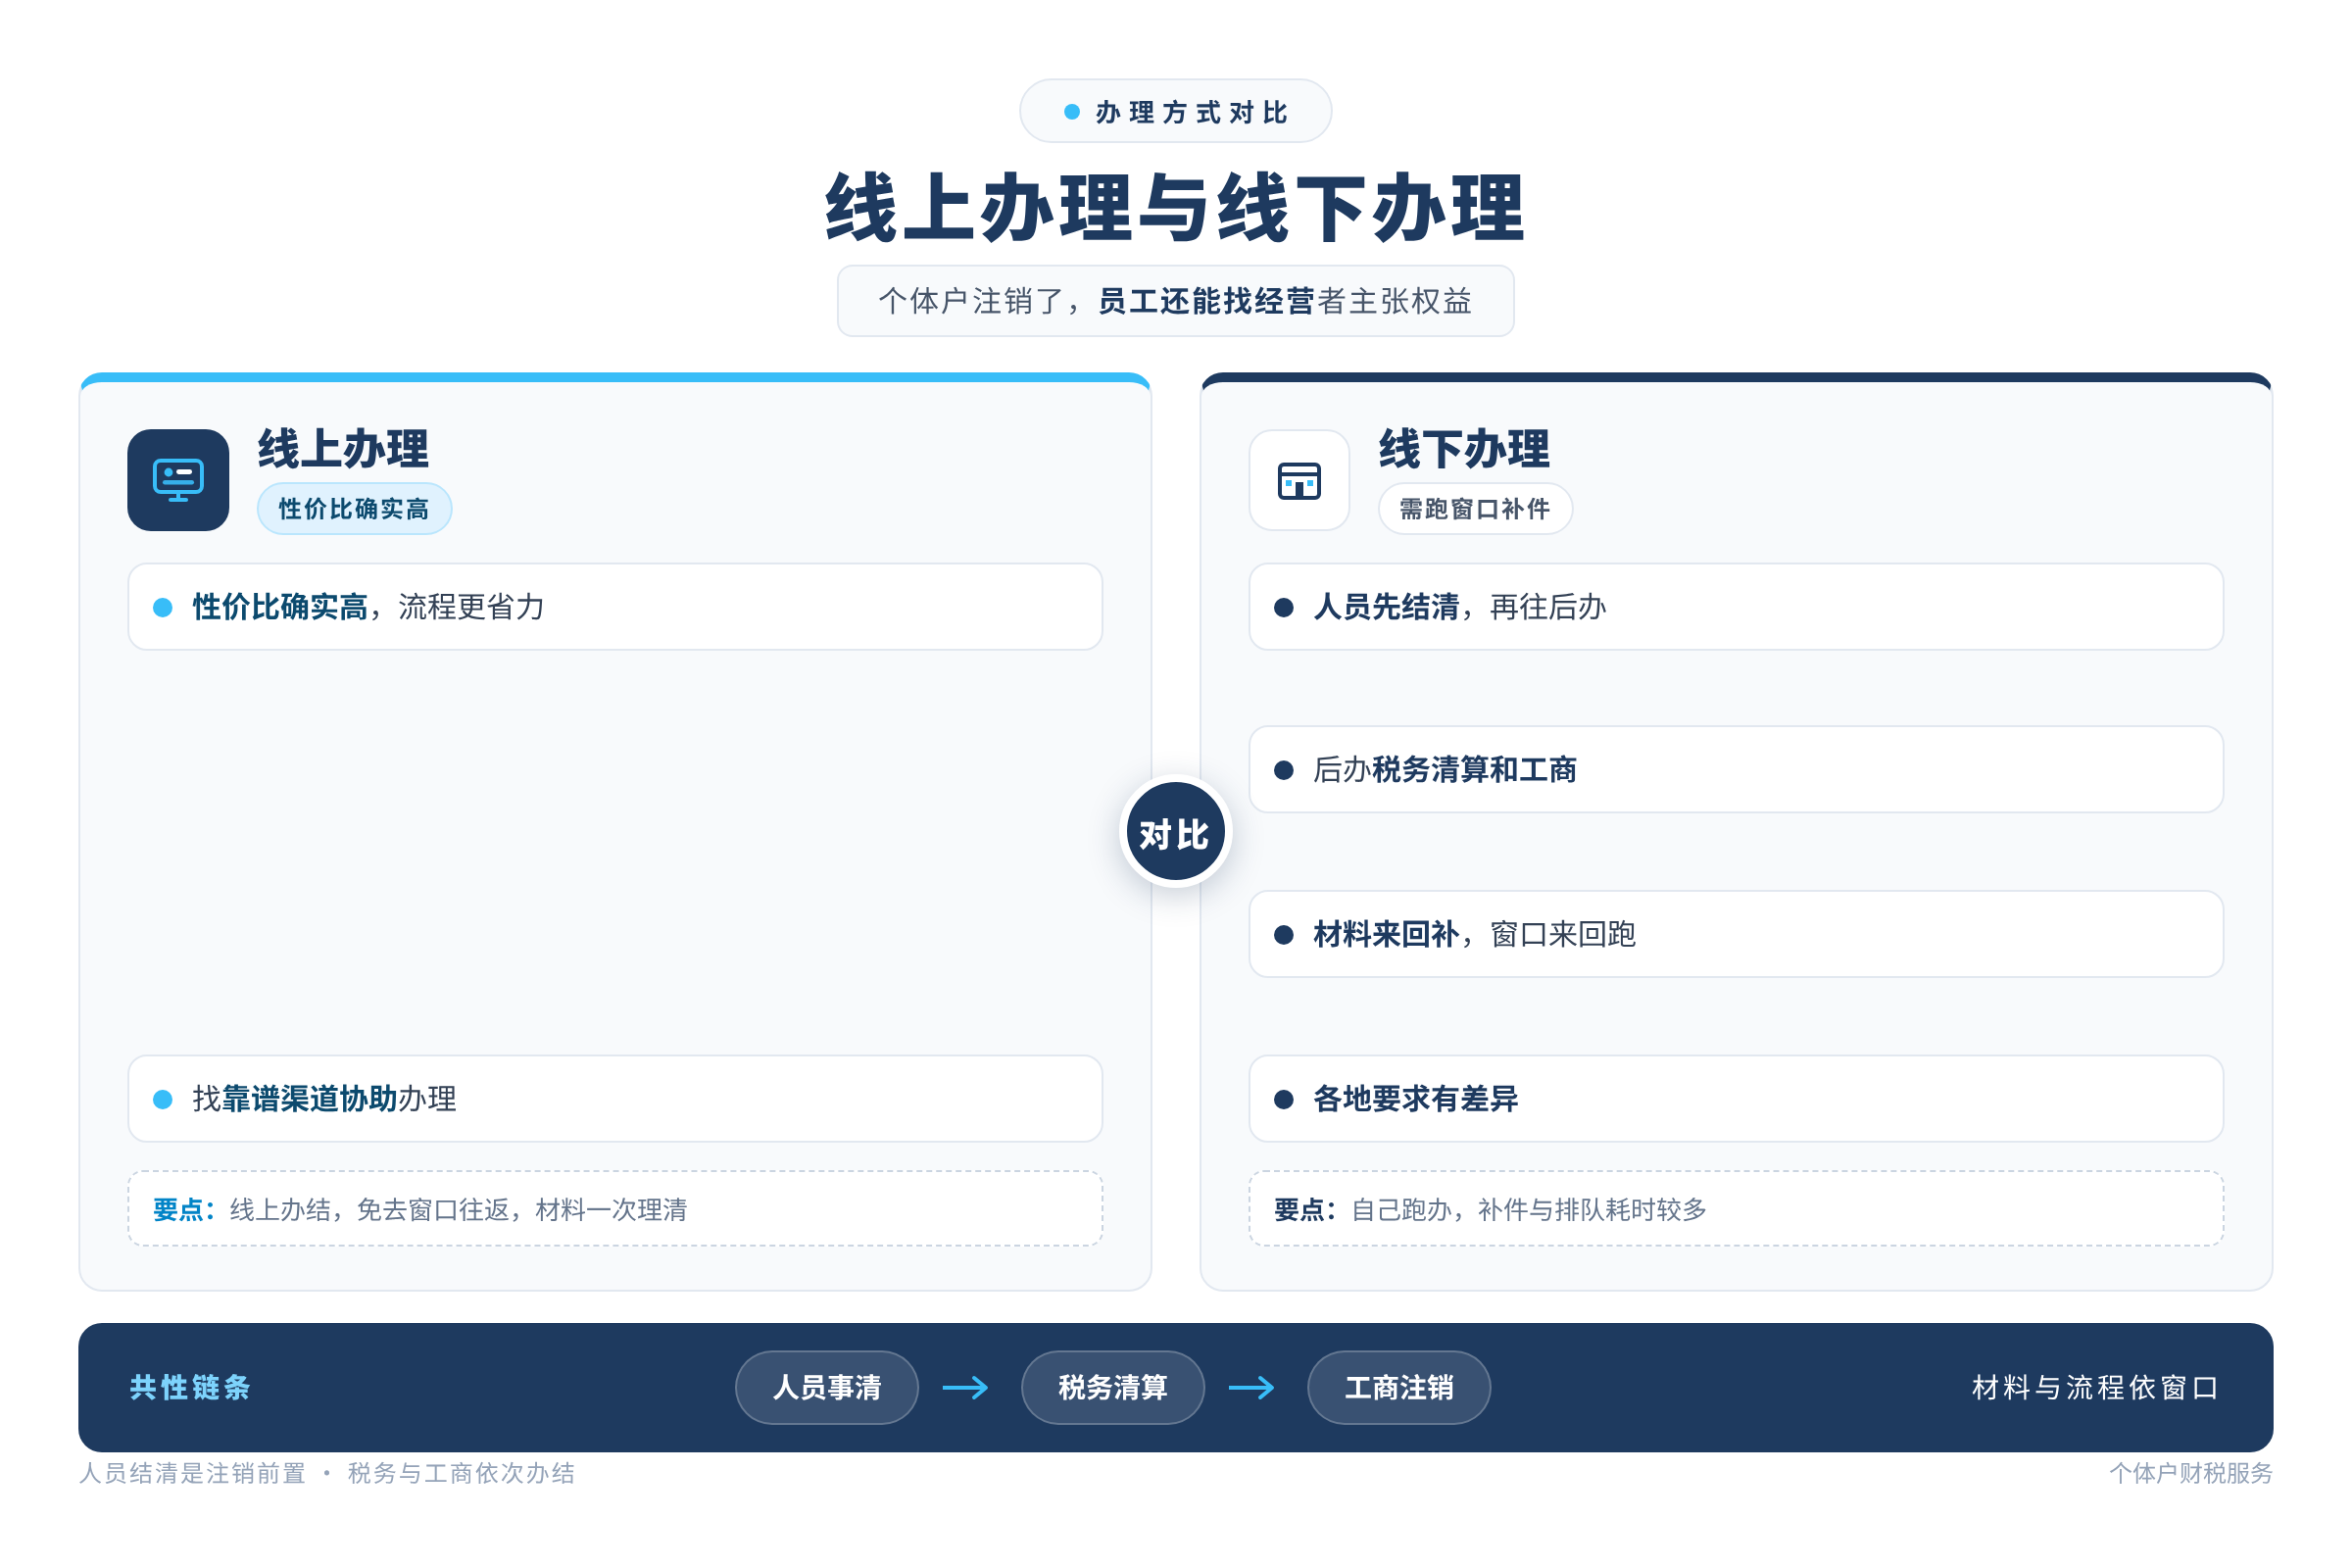The width and height of the screenshot is (2352, 1568).
Task: Click the row 各地要求有差异
Action: pos(1736,1098)
